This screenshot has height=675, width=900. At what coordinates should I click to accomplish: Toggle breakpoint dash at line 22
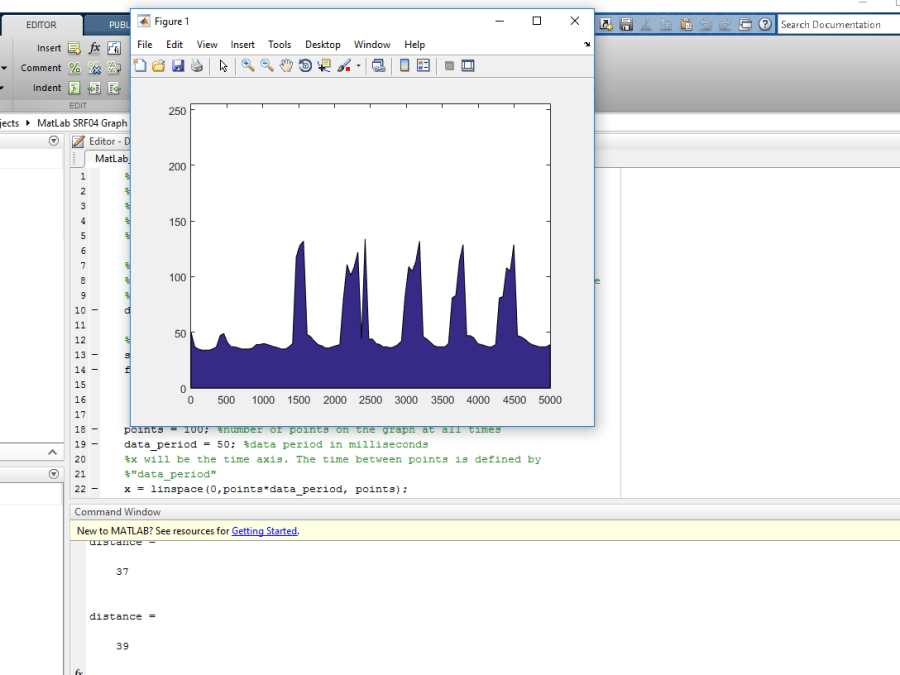click(x=95, y=489)
